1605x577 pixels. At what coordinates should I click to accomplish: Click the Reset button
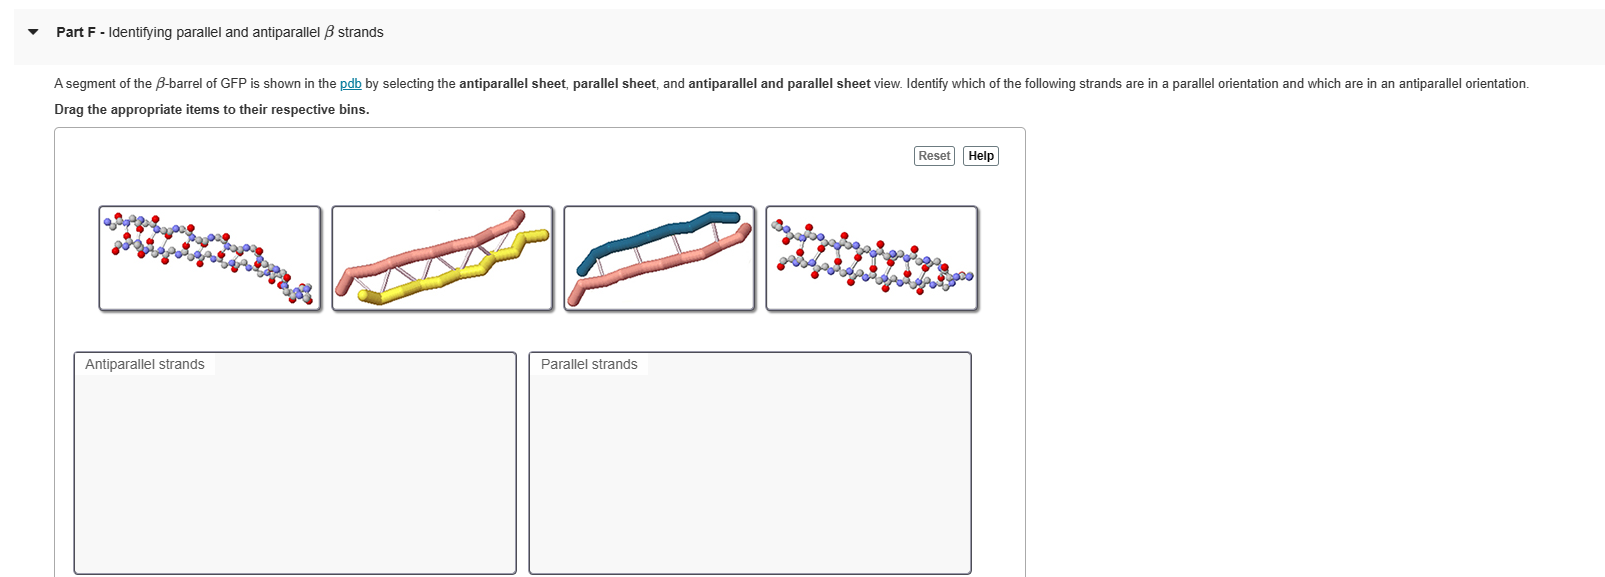pos(933,155)
